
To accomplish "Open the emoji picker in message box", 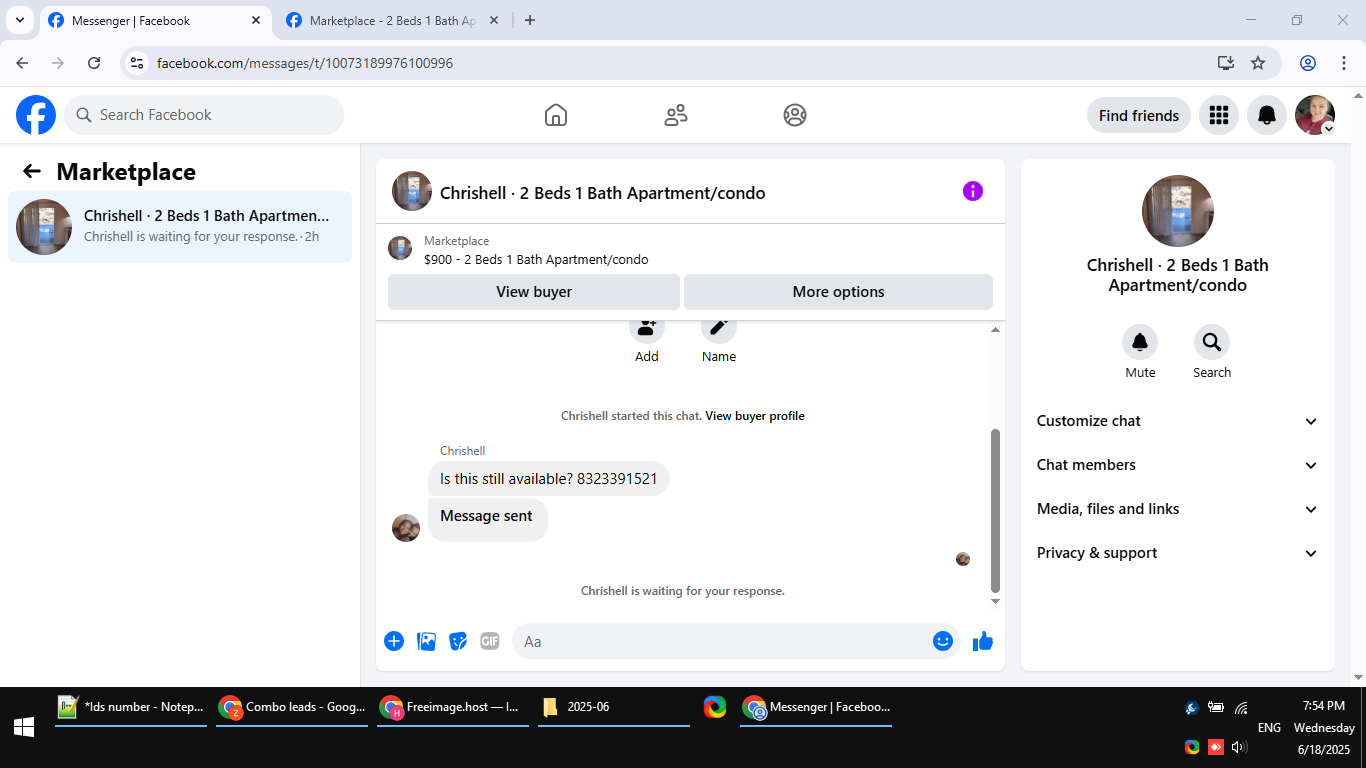I will pyautogui.click(x=943, y=641).
